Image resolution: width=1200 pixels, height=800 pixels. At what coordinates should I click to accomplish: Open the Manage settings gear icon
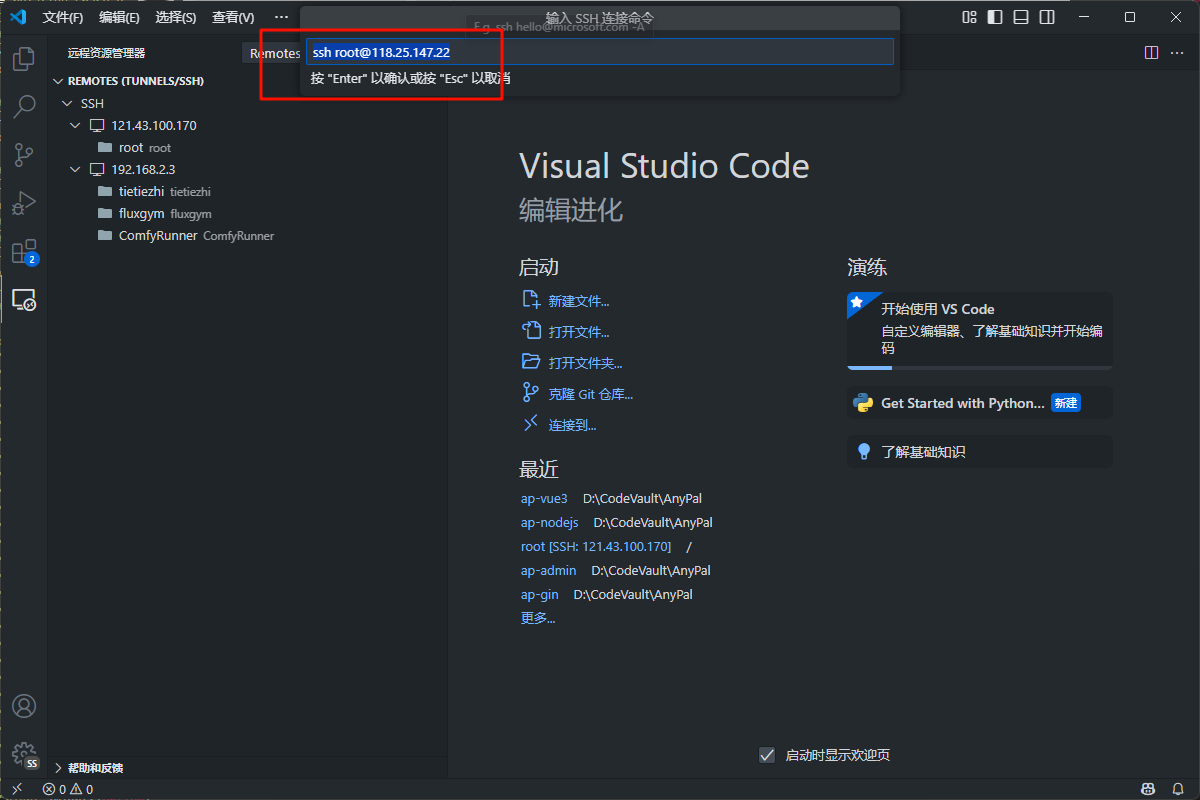24,753
